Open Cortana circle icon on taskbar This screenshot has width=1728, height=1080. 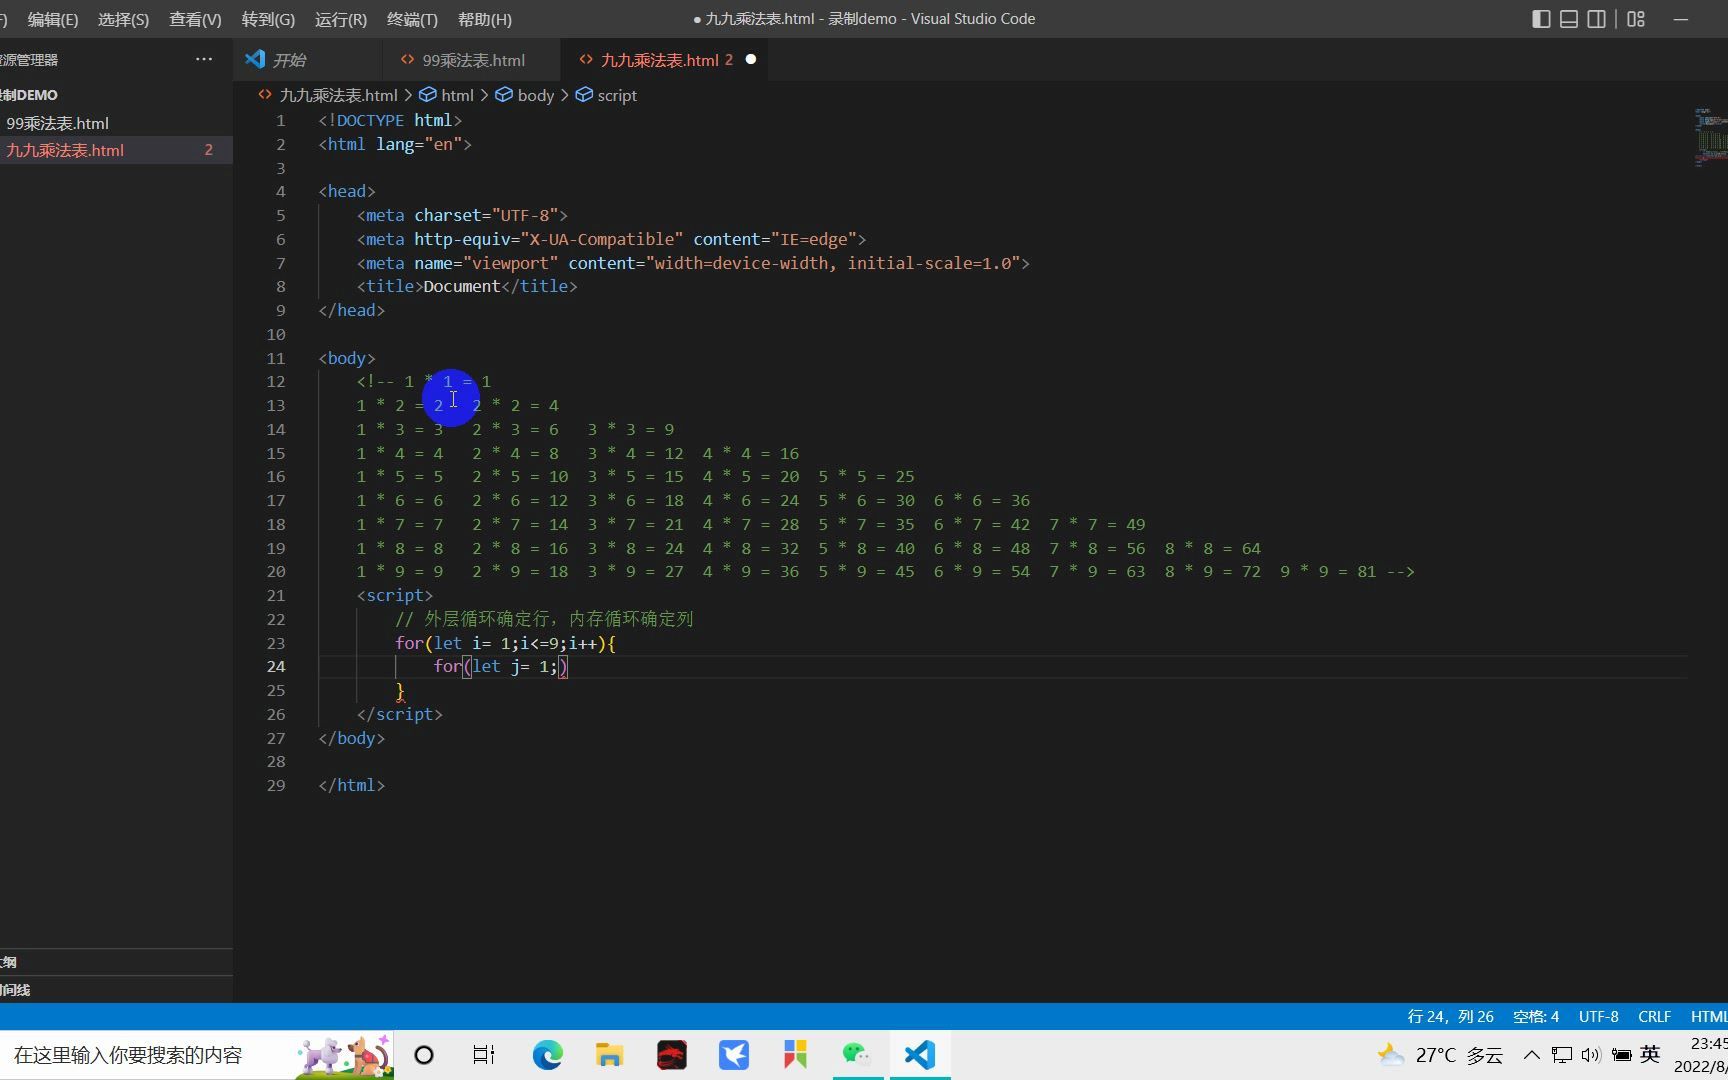pyautogui.click(x=424, y=1055)
